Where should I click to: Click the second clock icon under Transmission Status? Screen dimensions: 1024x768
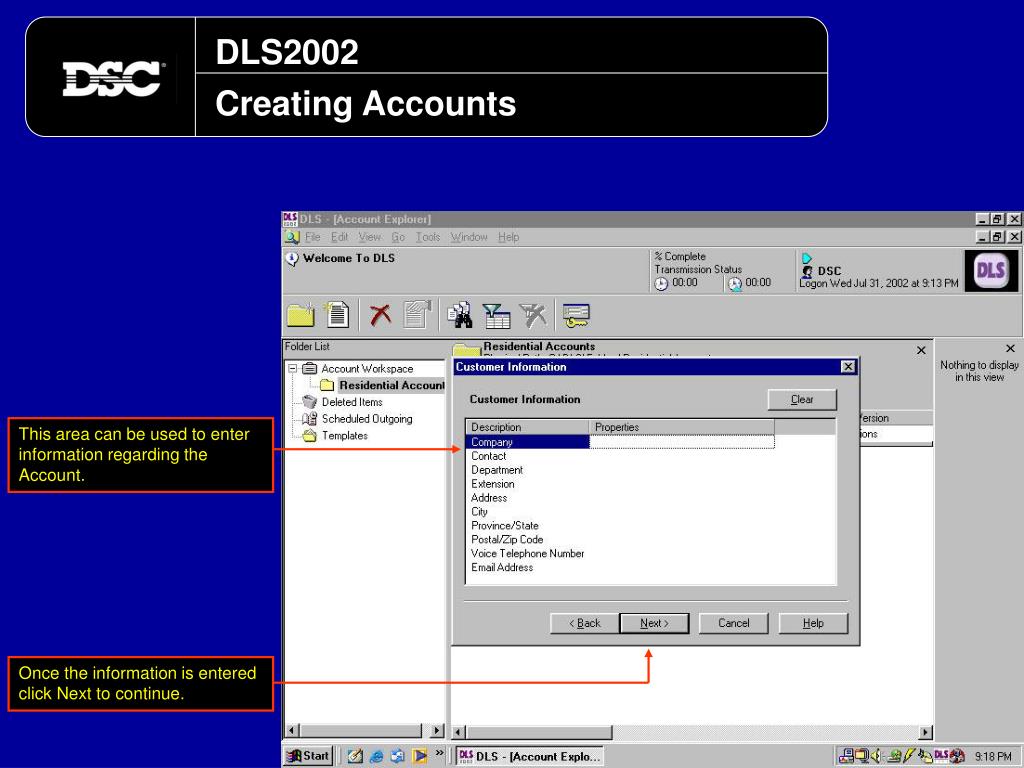(735, 283)
